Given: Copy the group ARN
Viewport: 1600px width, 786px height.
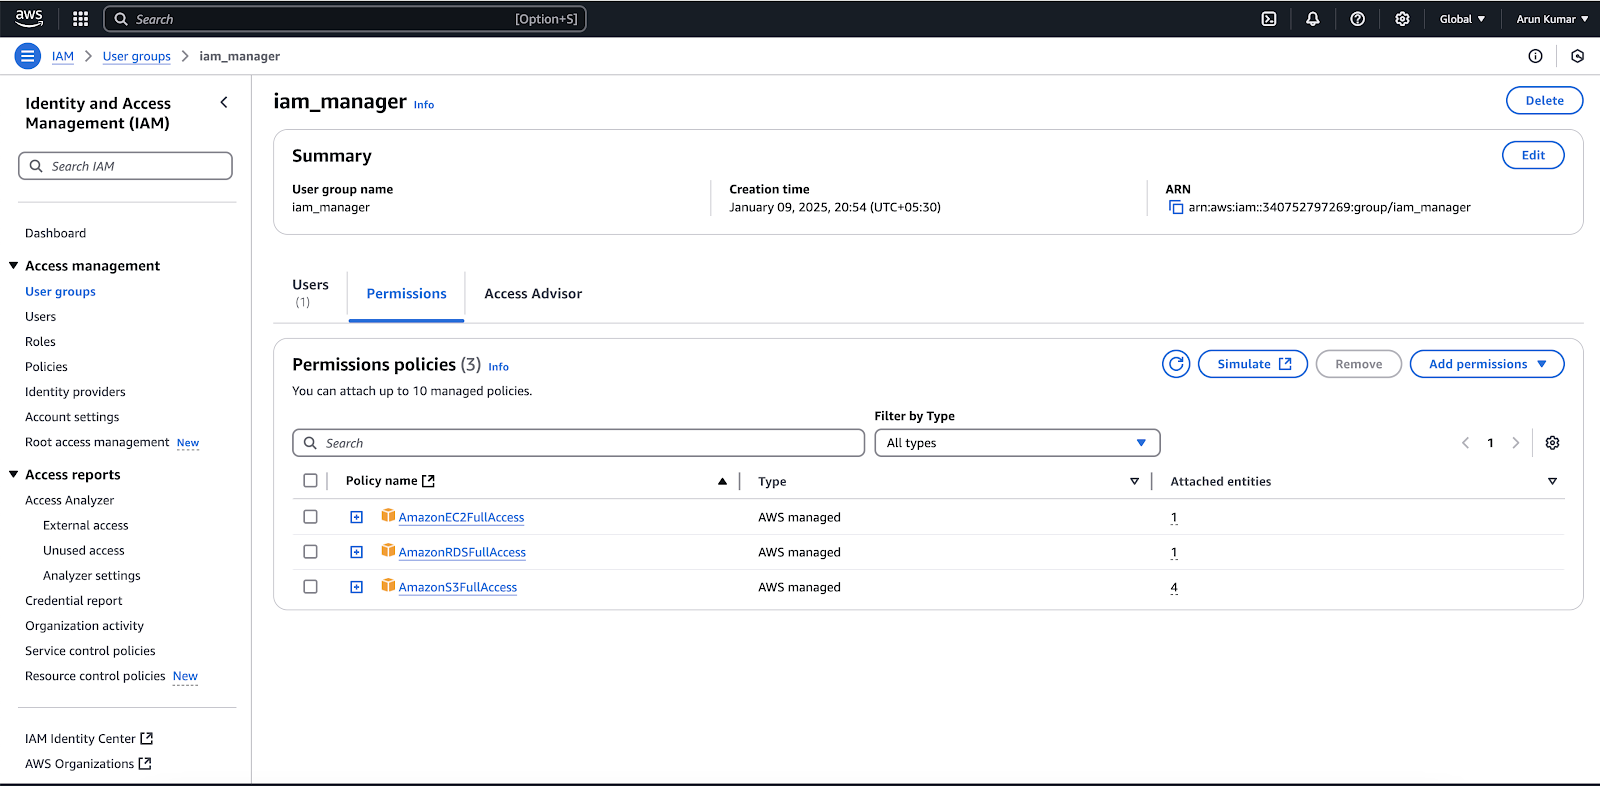Looking at the screenshot, I should (1176, 208).
